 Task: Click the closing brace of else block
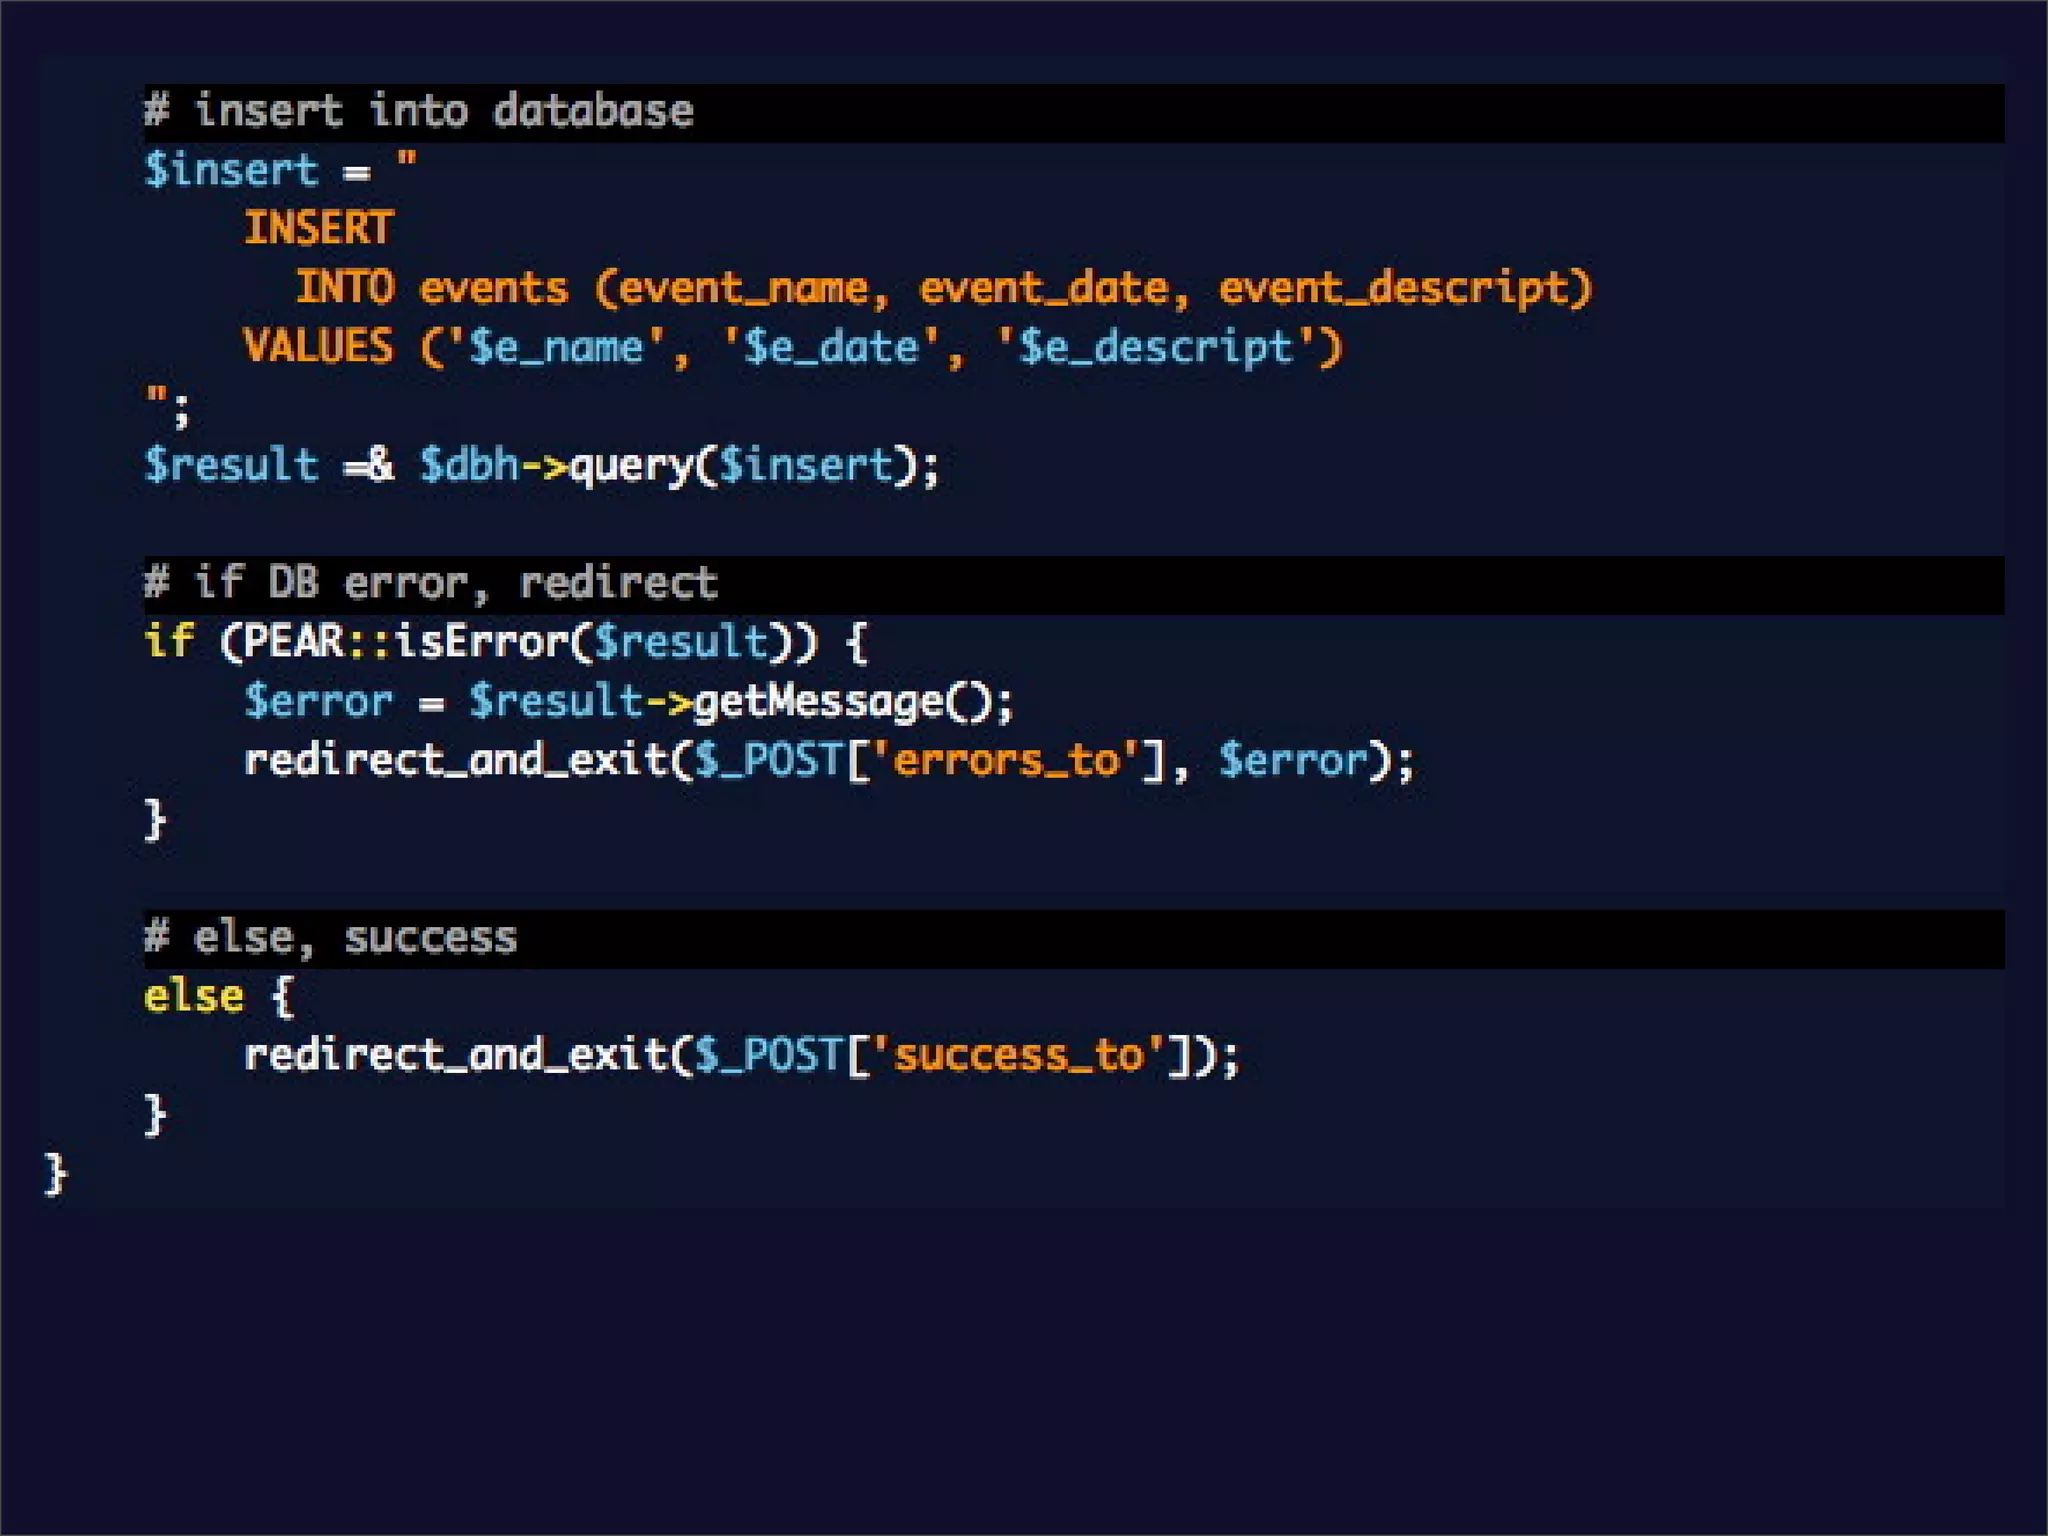click(155, 1114)
